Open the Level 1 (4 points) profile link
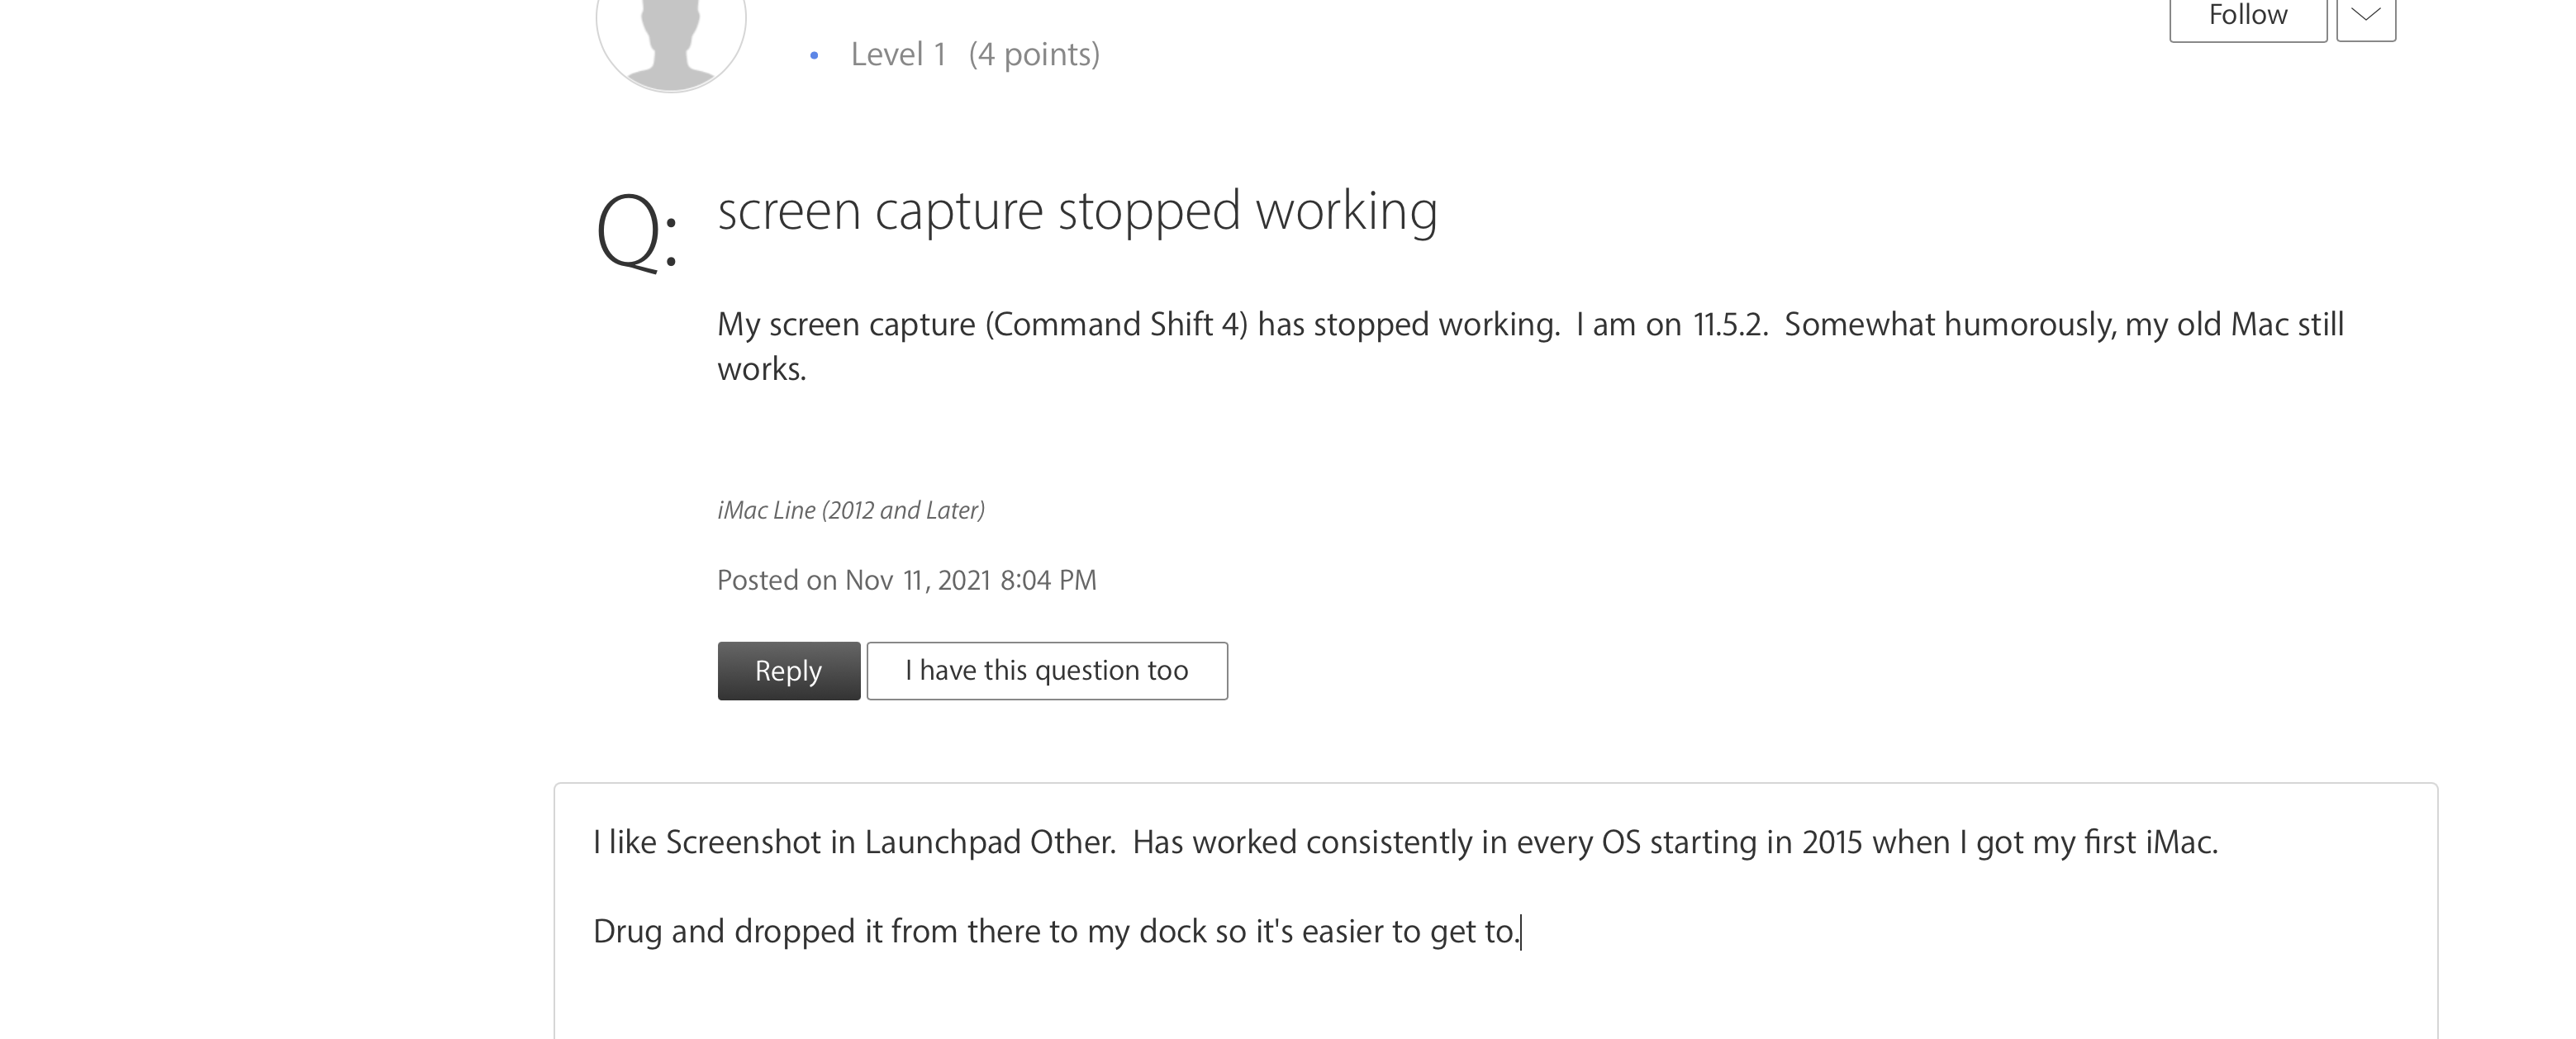This screenshot has width=2576, height=1039. pos(973,55)
